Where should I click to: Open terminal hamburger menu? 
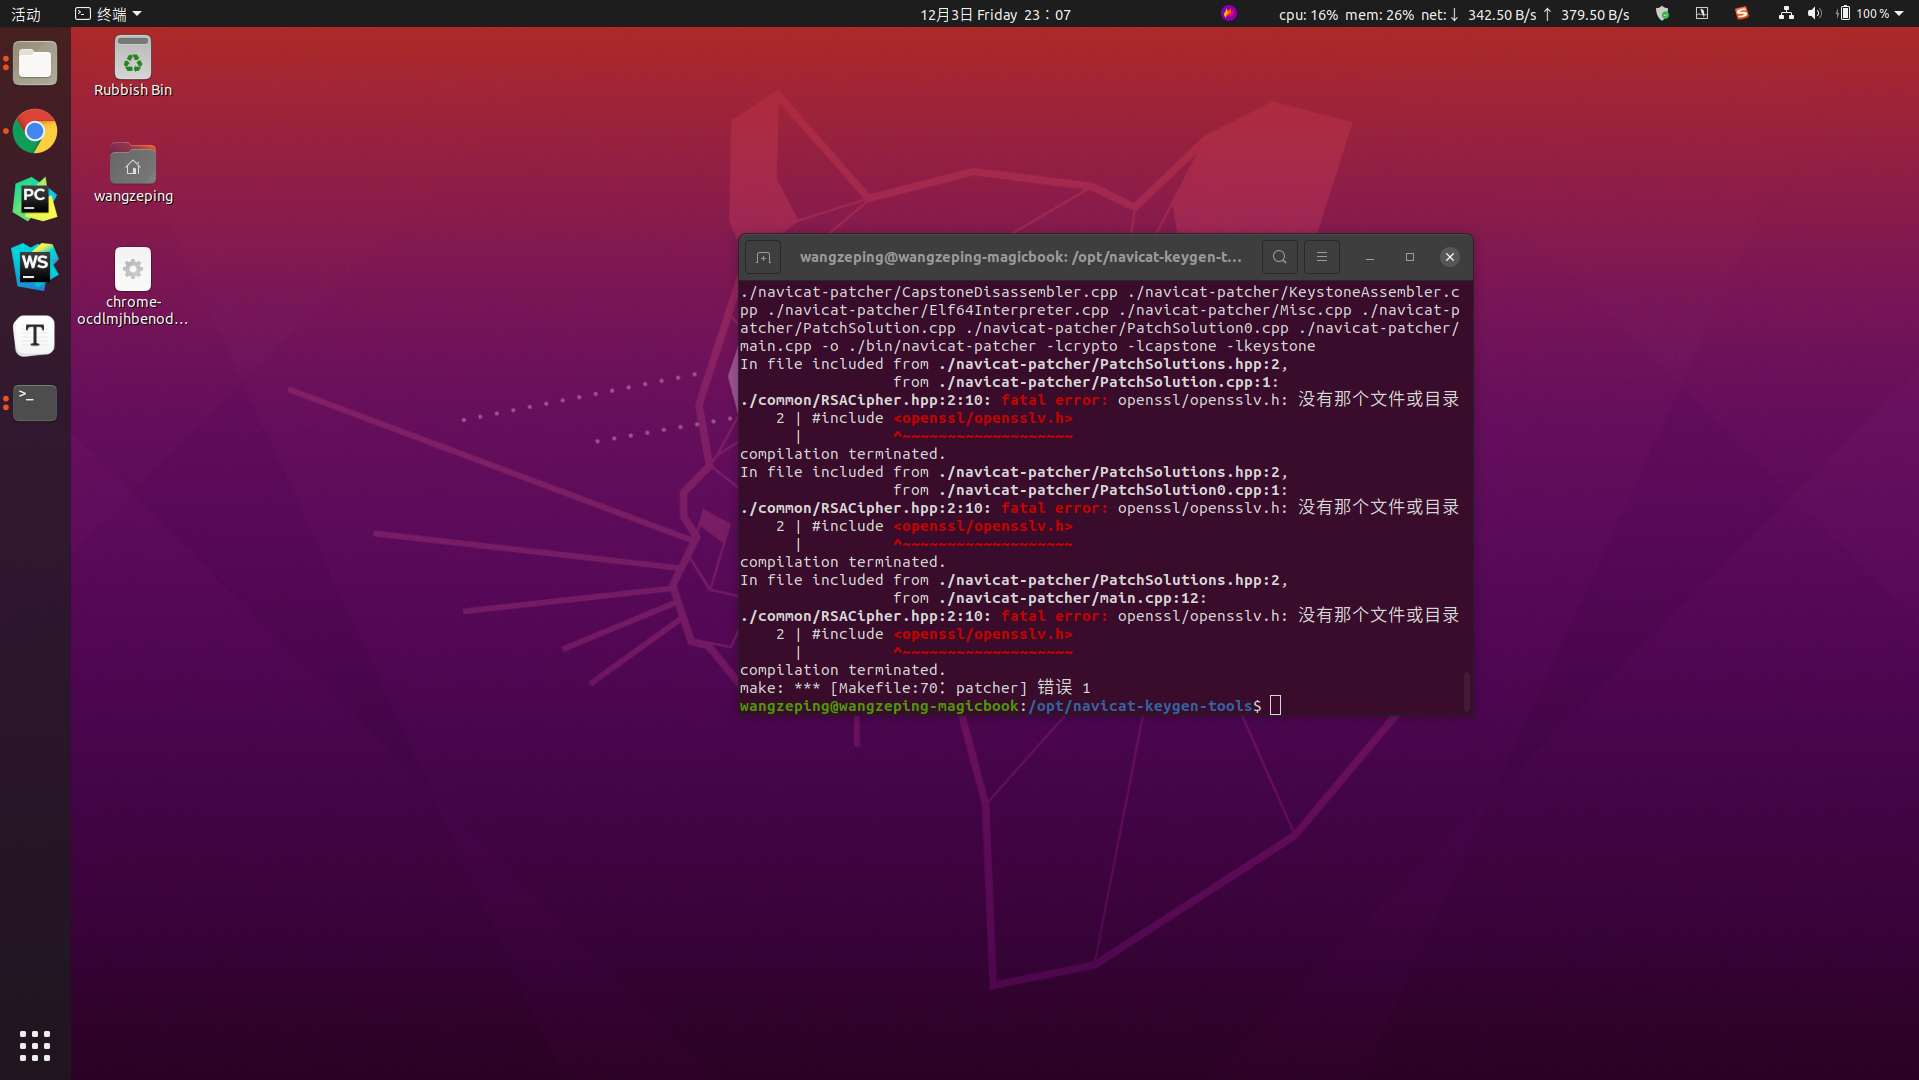(x=1322, y=258)
